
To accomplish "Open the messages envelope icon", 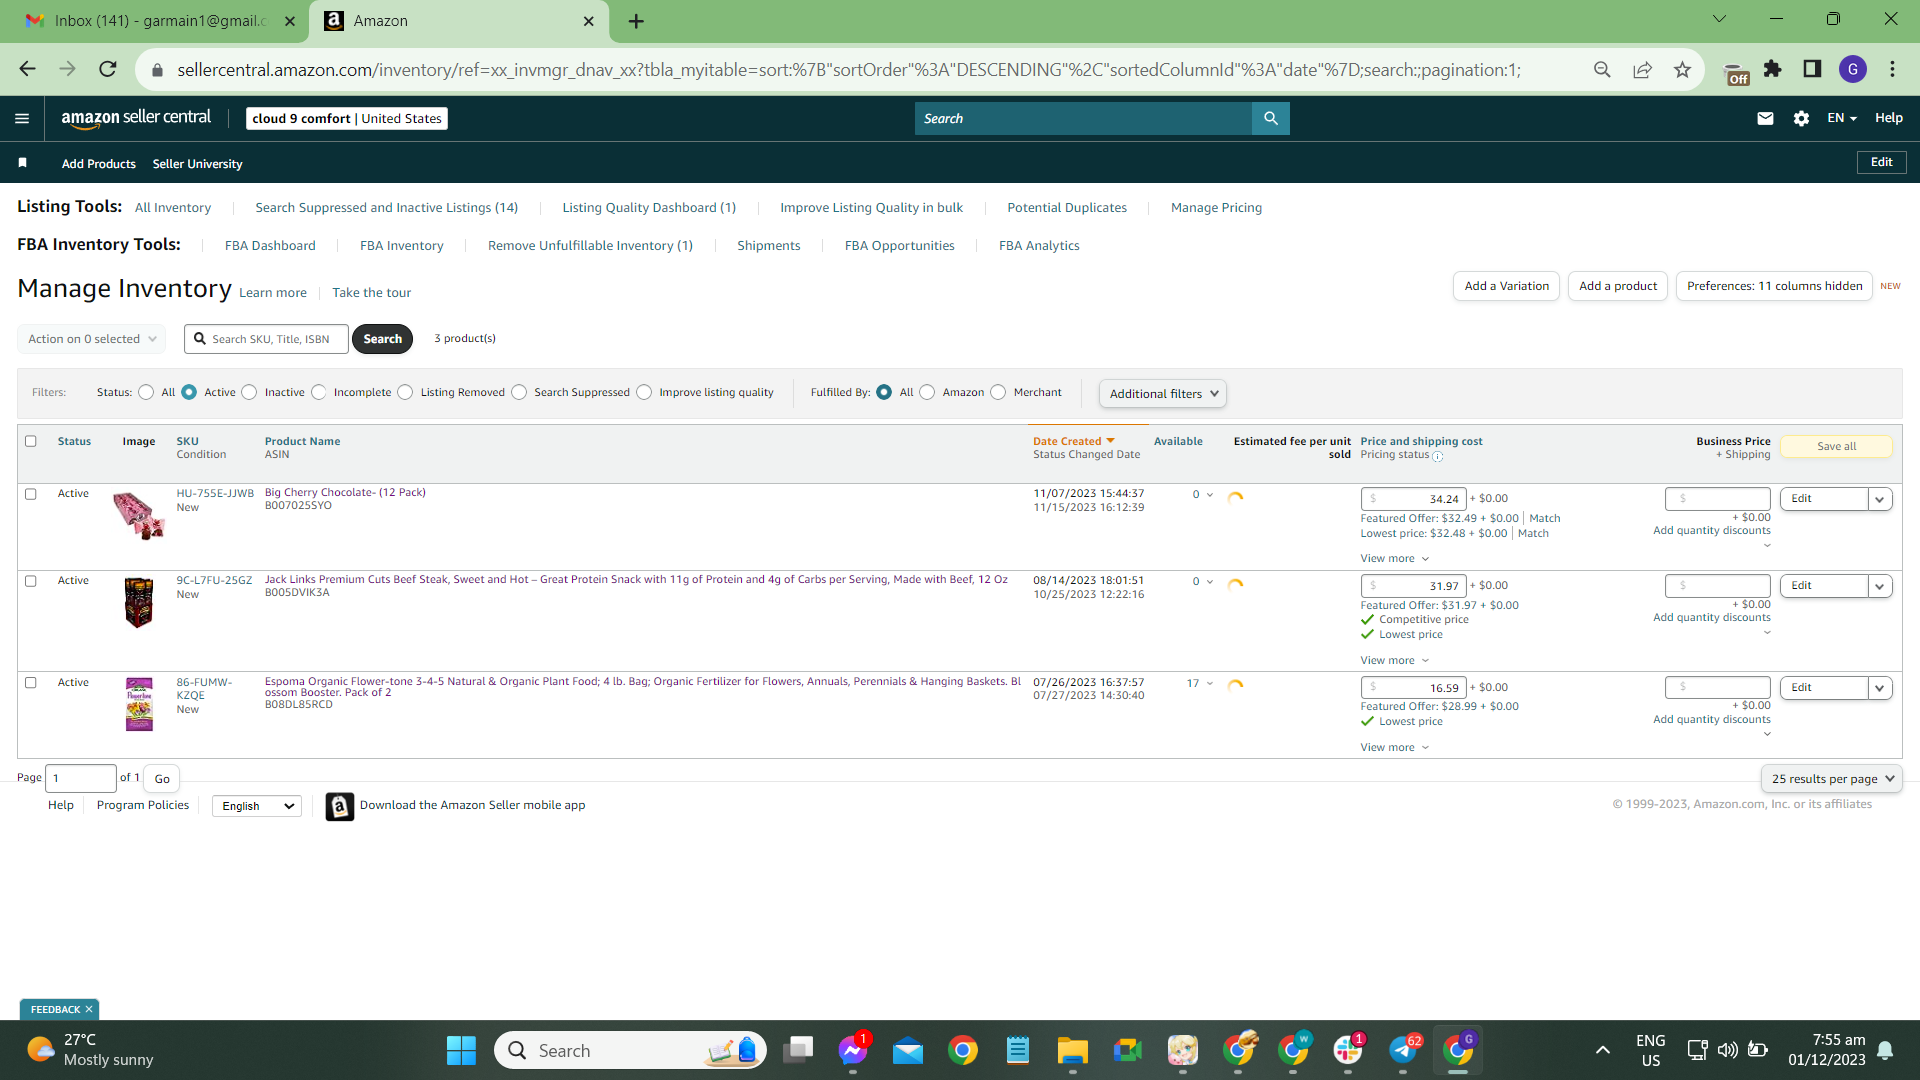I will 1765,118.
